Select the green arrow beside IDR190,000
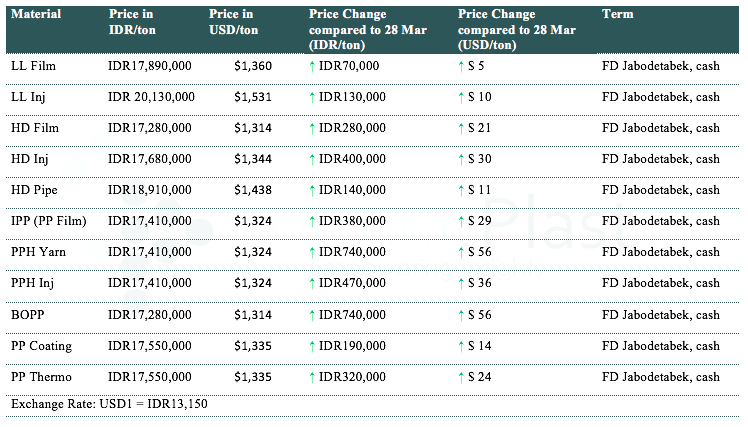 point(313,346)
